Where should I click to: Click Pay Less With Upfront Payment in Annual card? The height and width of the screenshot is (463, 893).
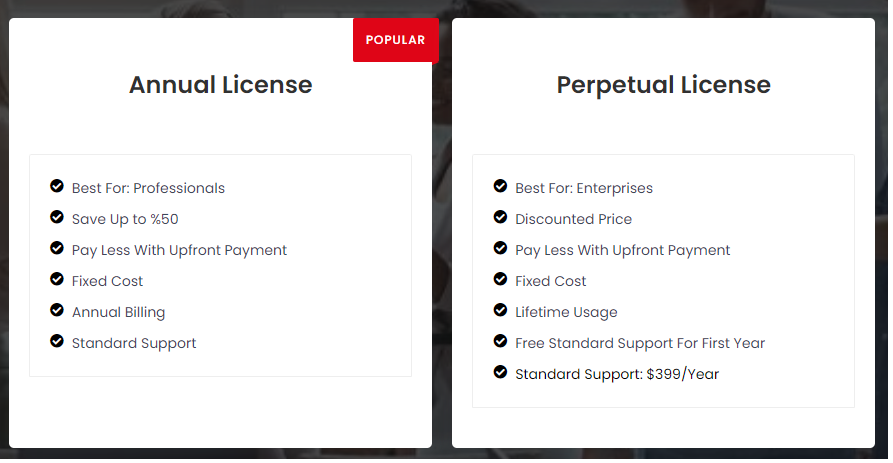[179, 251]
